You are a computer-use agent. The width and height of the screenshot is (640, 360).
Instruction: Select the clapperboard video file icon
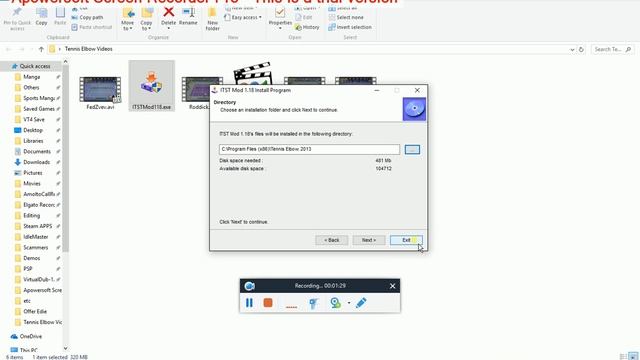click(x=252, y=73)
